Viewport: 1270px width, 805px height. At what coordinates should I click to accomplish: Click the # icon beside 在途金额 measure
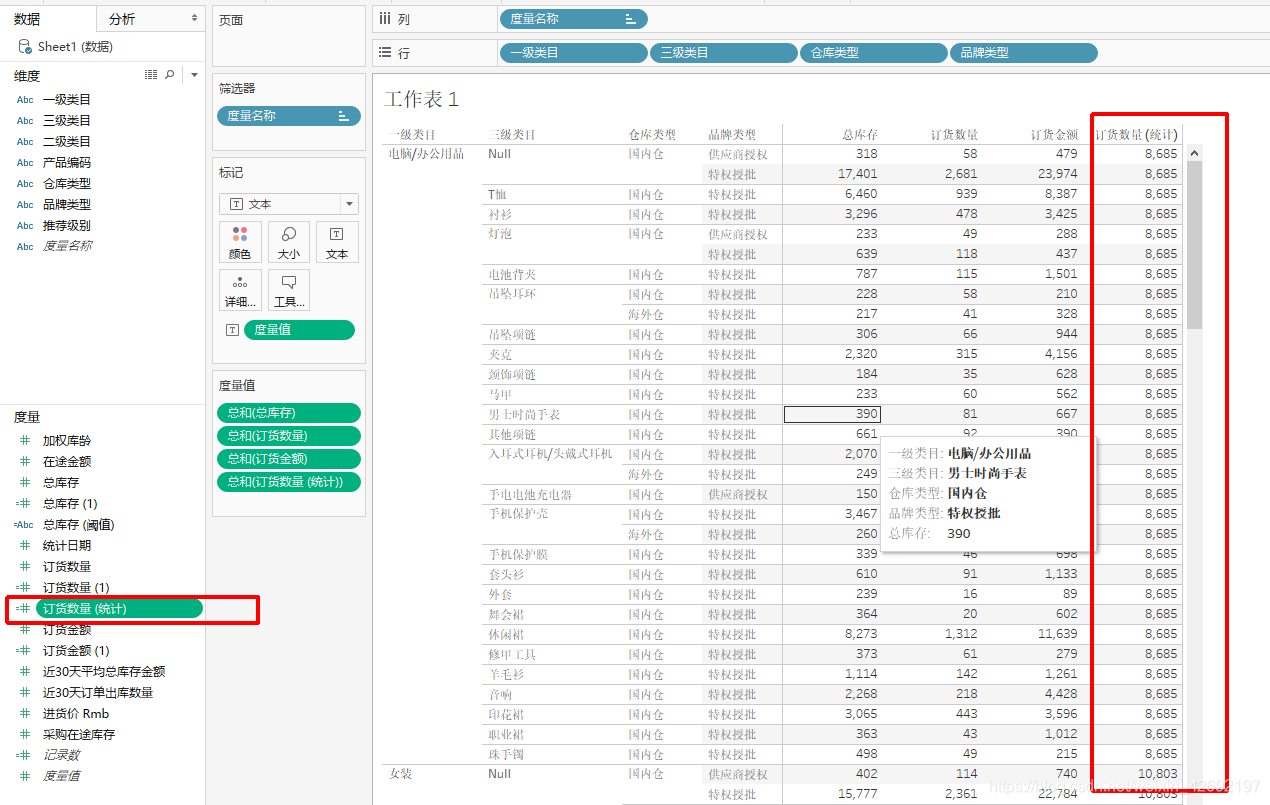(x=25, y=462)
